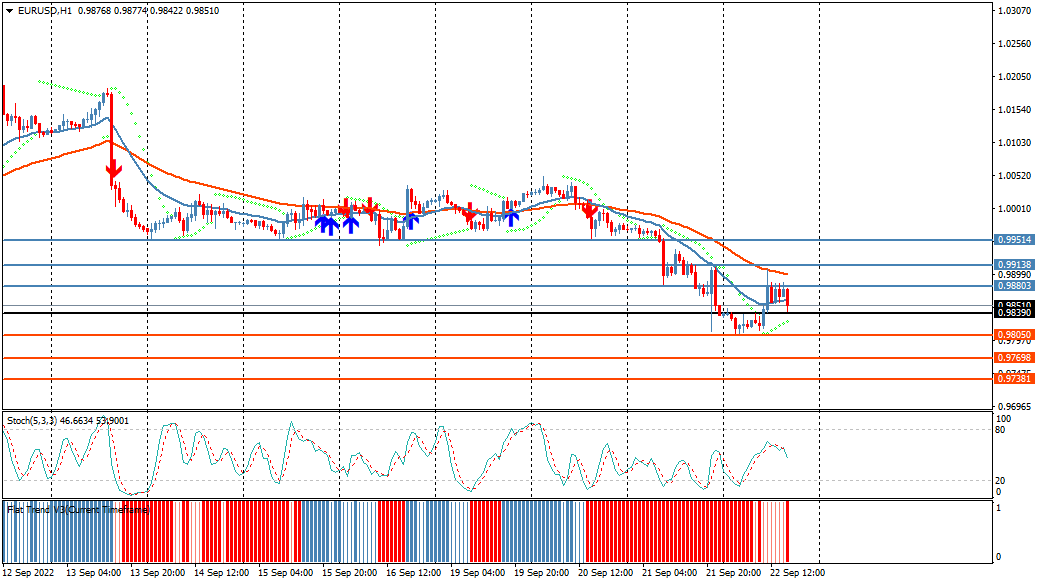The image size is (1038, 584).
Task: Select the 0.98050 red price level label
Action: pyautogui.click(x=1014, y=335)
